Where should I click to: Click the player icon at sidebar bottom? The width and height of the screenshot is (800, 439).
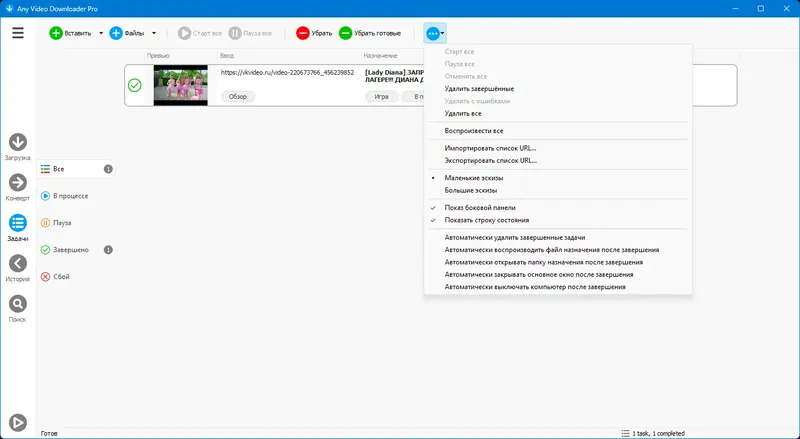18,422
